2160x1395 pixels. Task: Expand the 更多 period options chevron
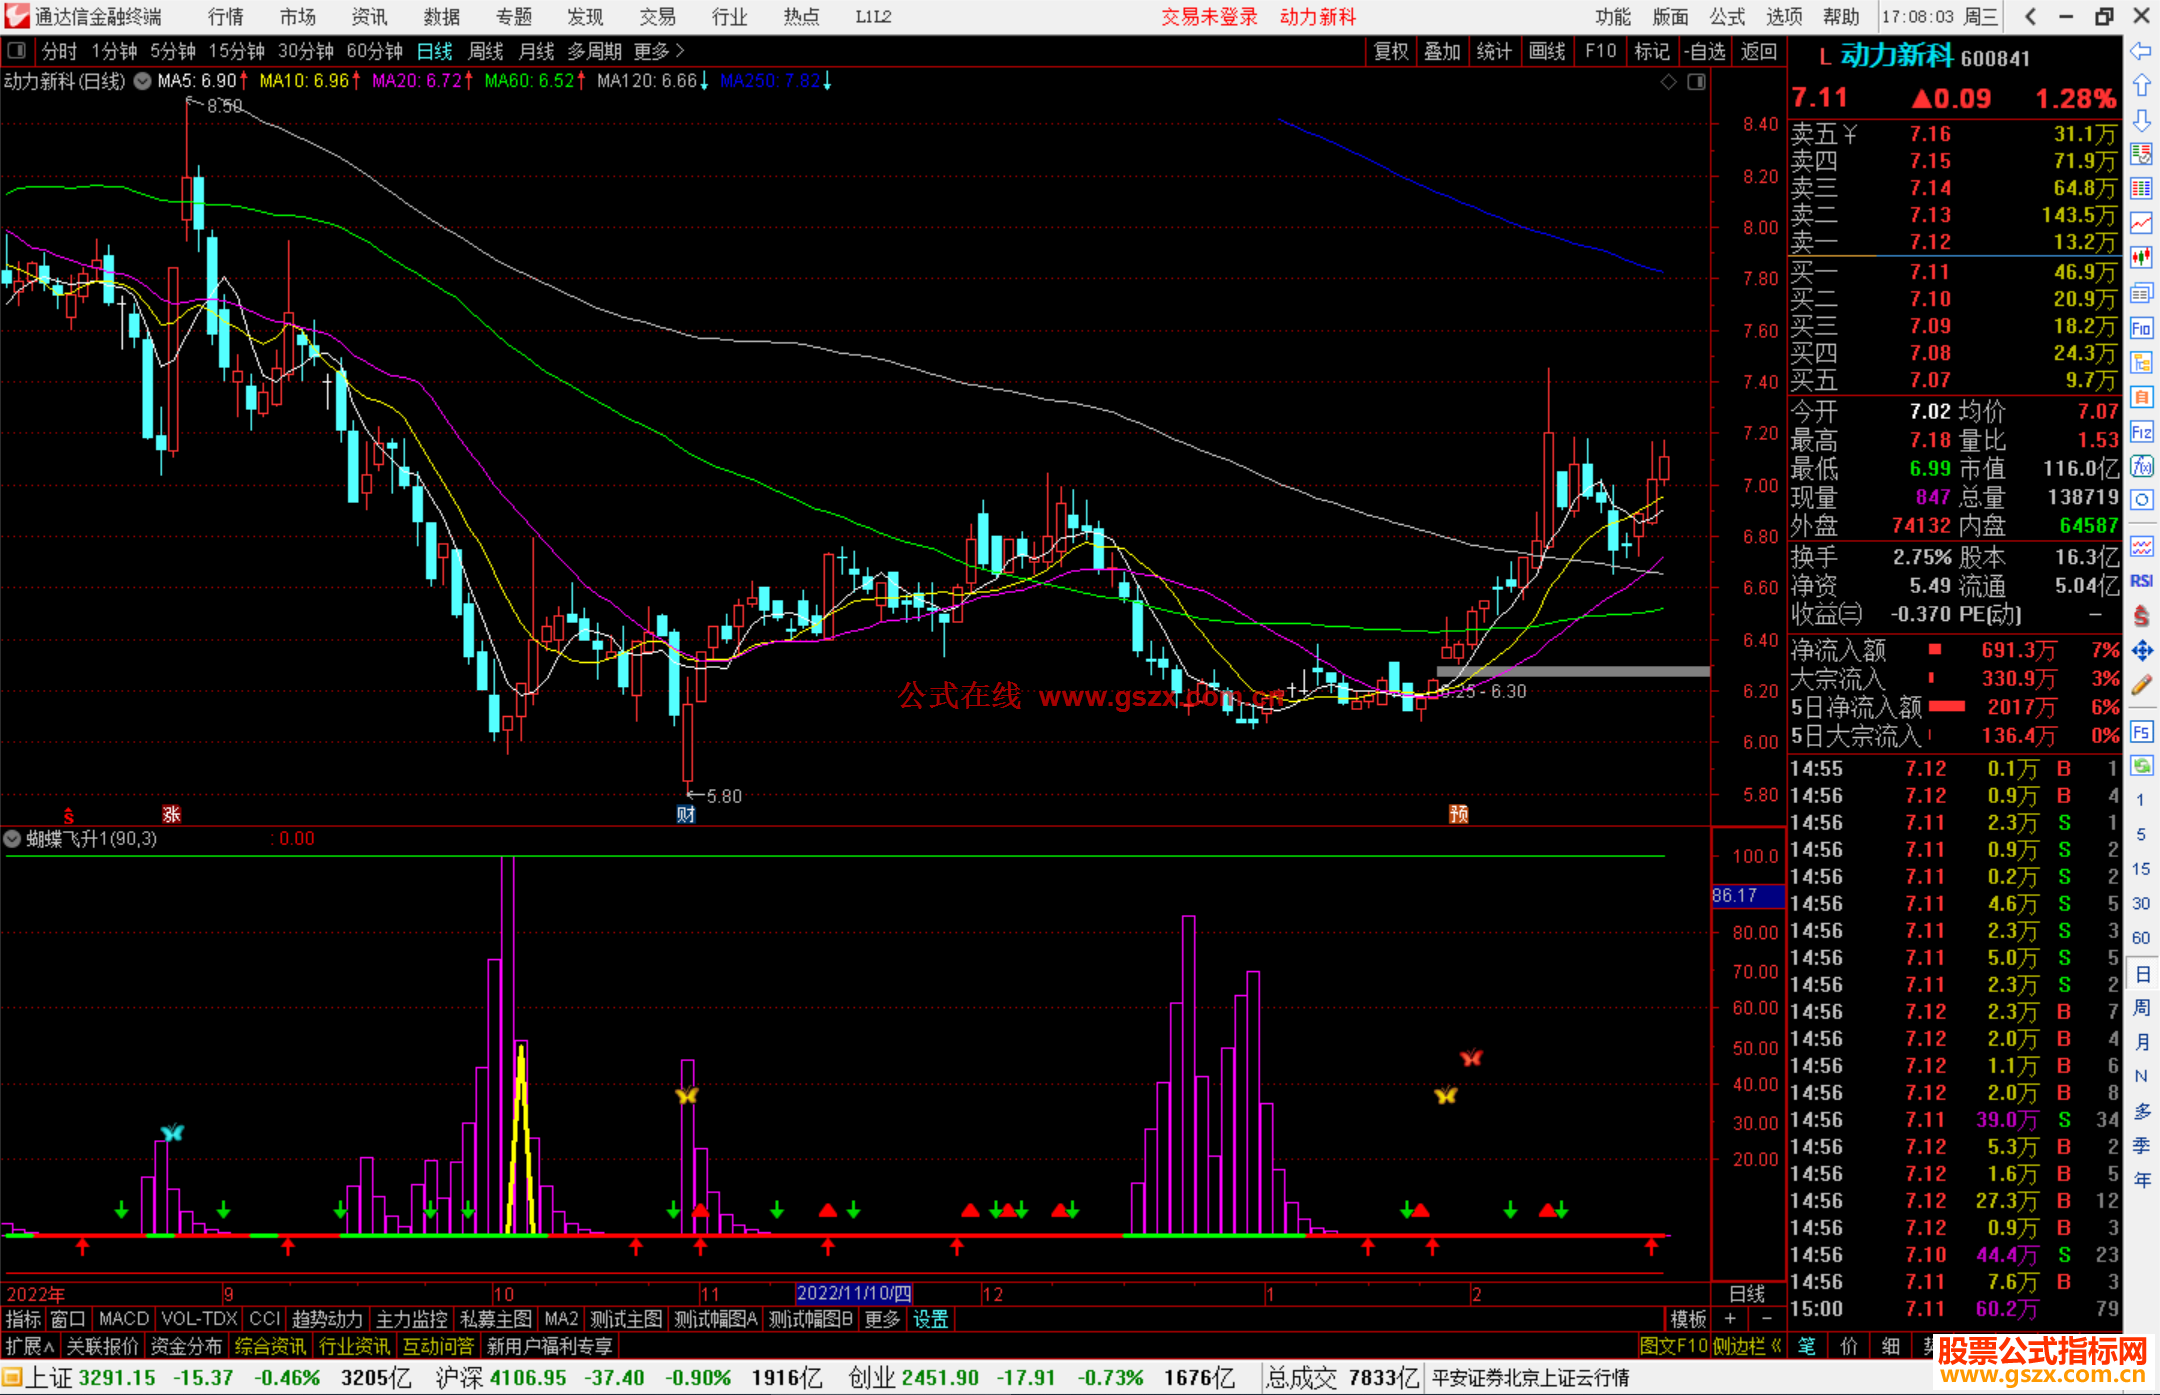(681, 51)
